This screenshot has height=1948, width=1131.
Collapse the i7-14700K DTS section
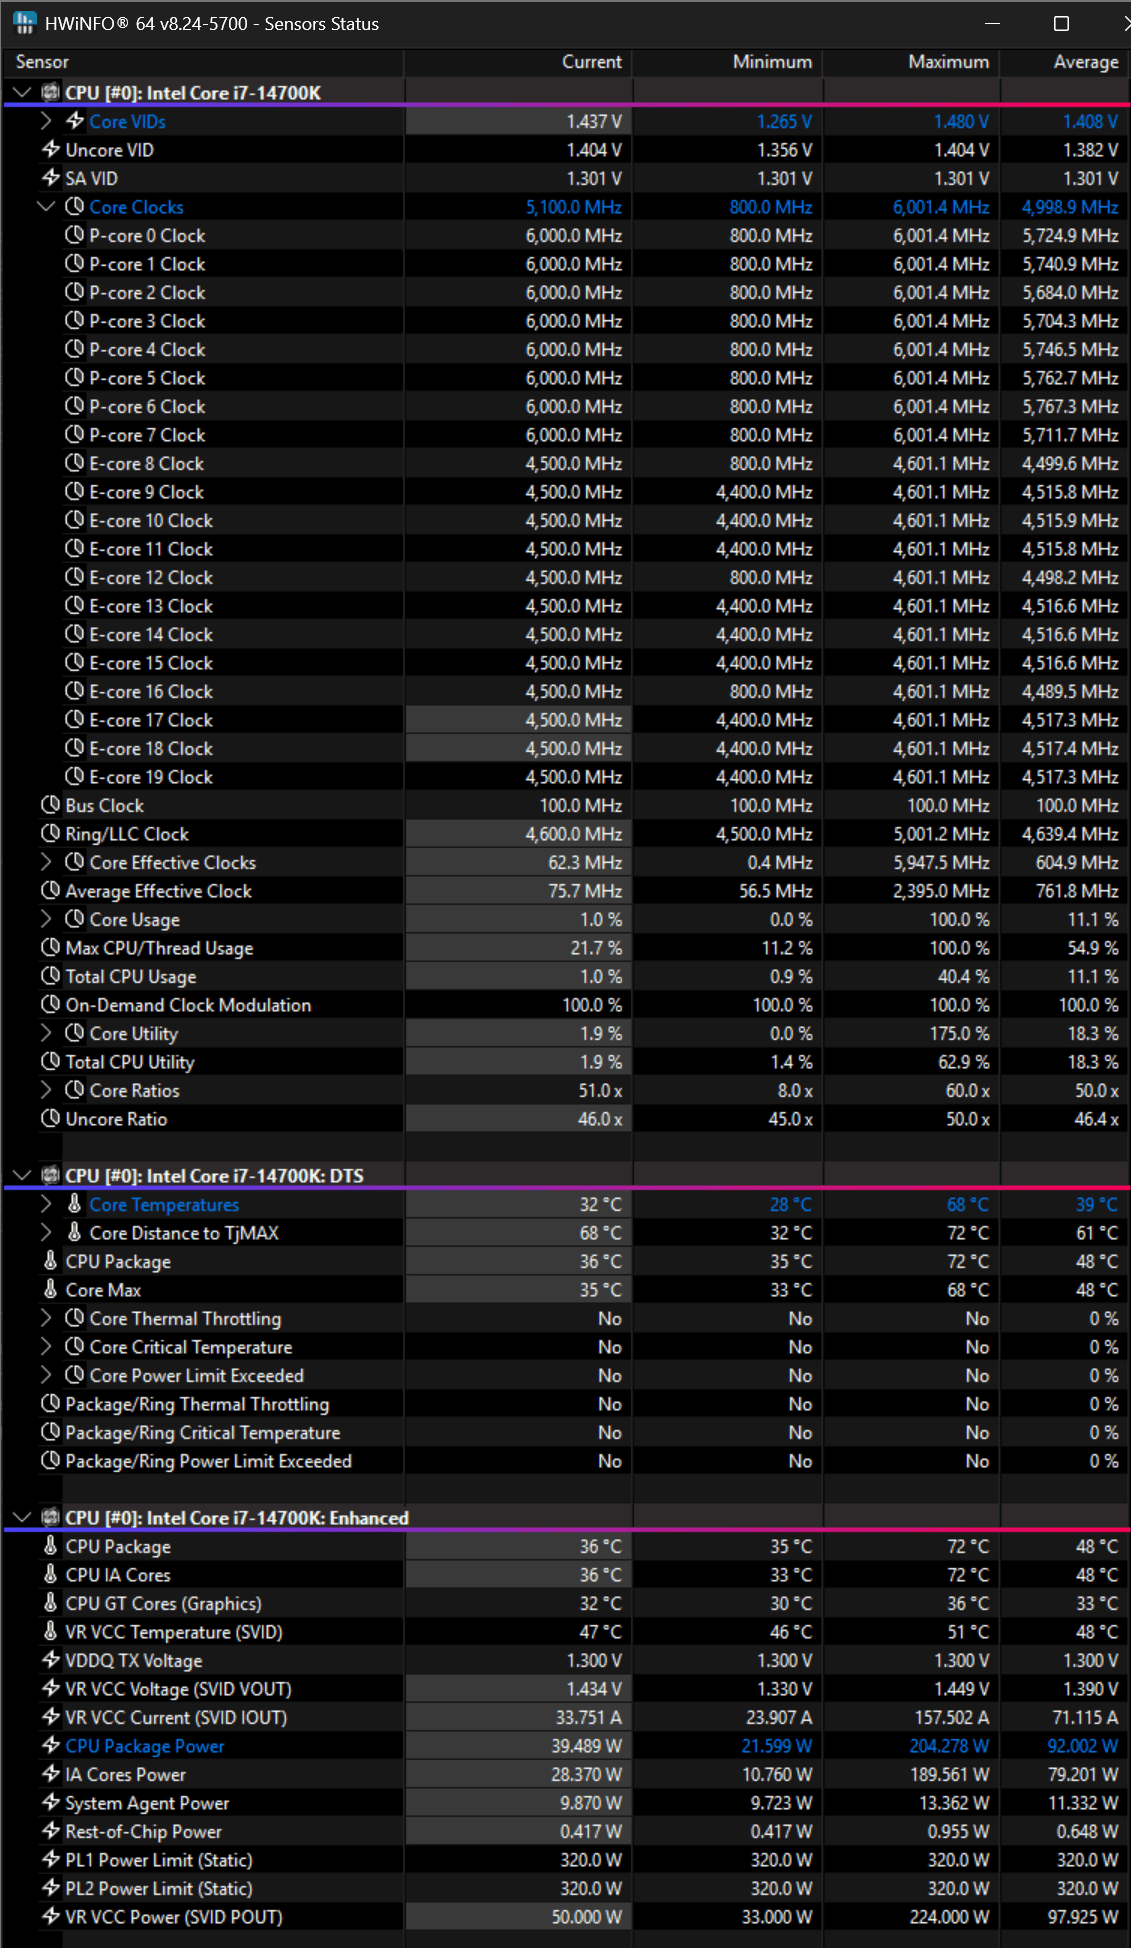coord(22,1175)
